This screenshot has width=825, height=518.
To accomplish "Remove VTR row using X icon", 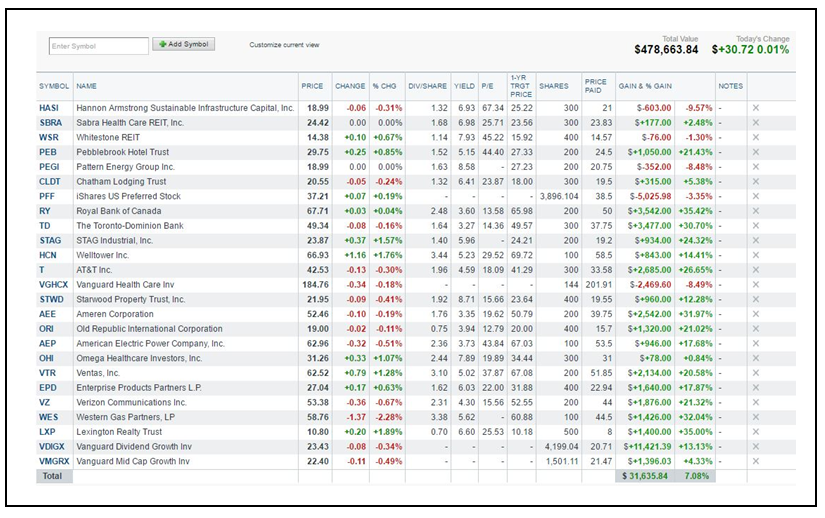I will point(756,373).
